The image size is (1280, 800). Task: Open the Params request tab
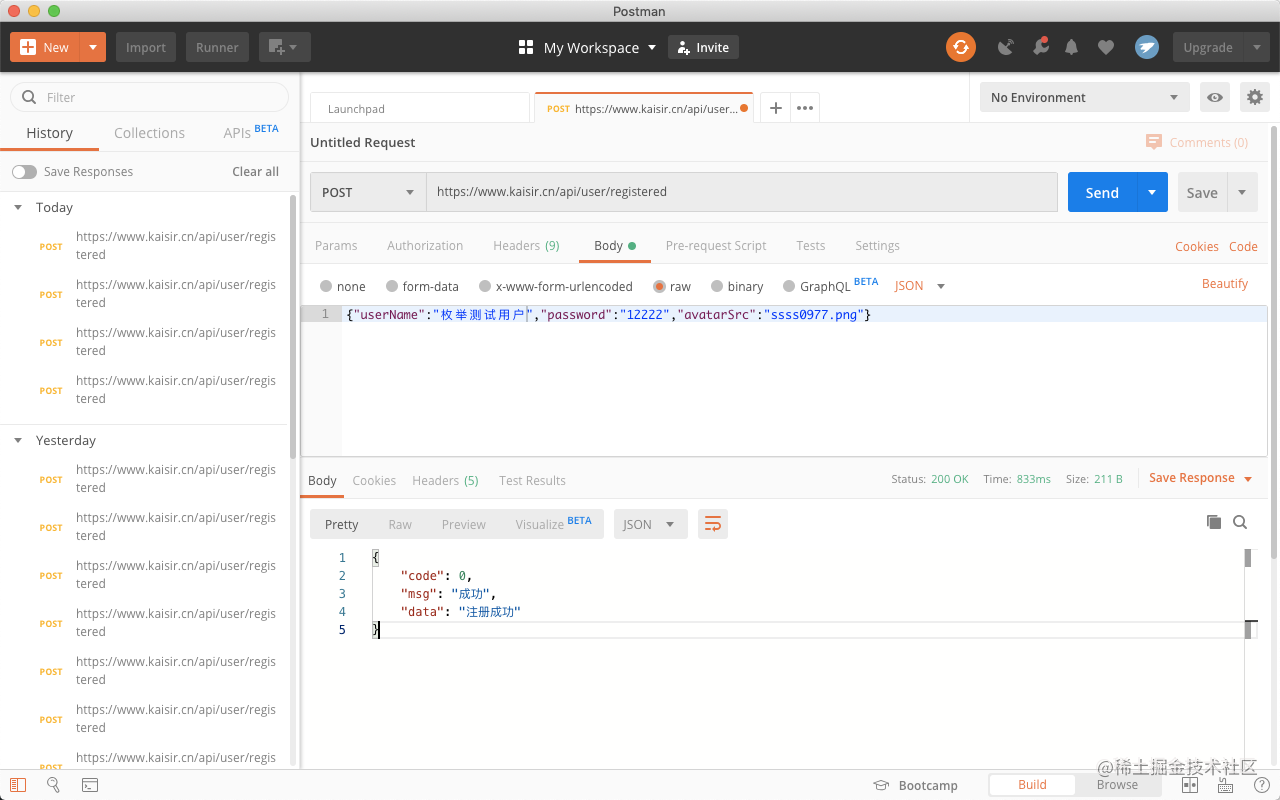pyautogui.click(x=336, y=245)
